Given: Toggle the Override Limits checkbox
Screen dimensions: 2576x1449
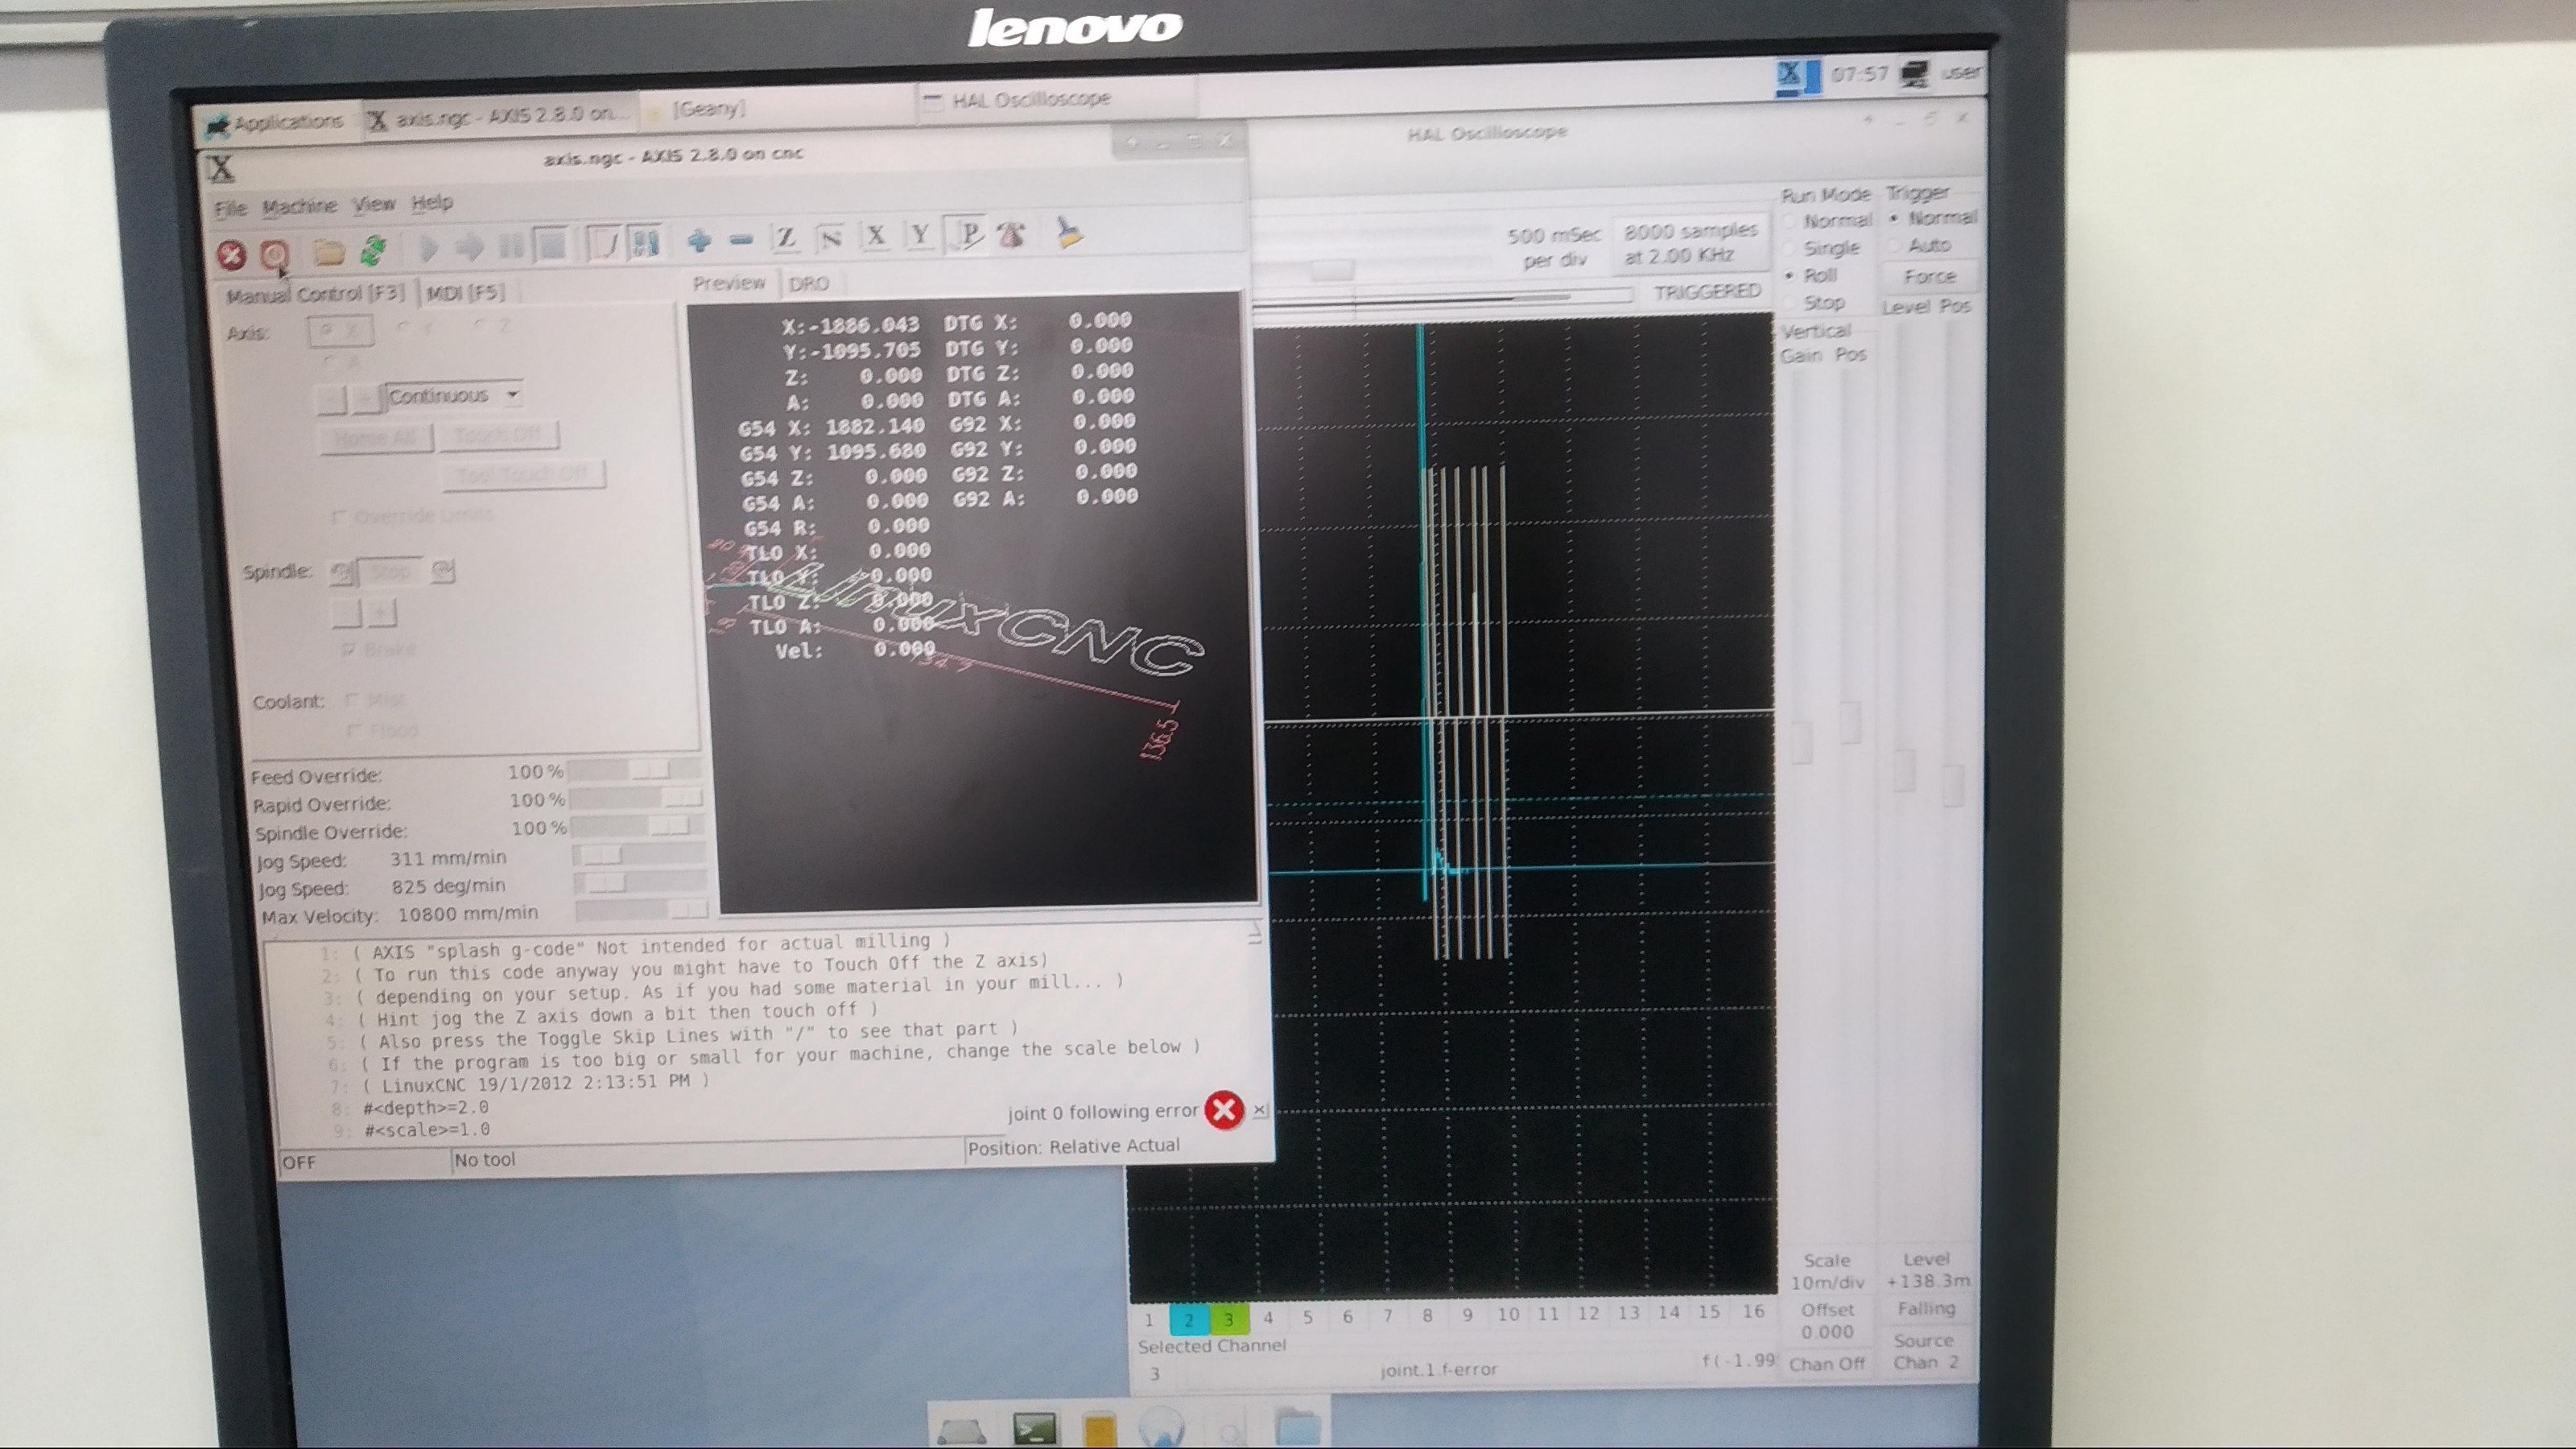Looking at the screenshot, I should pyautogui.click(x=412, y=516).
